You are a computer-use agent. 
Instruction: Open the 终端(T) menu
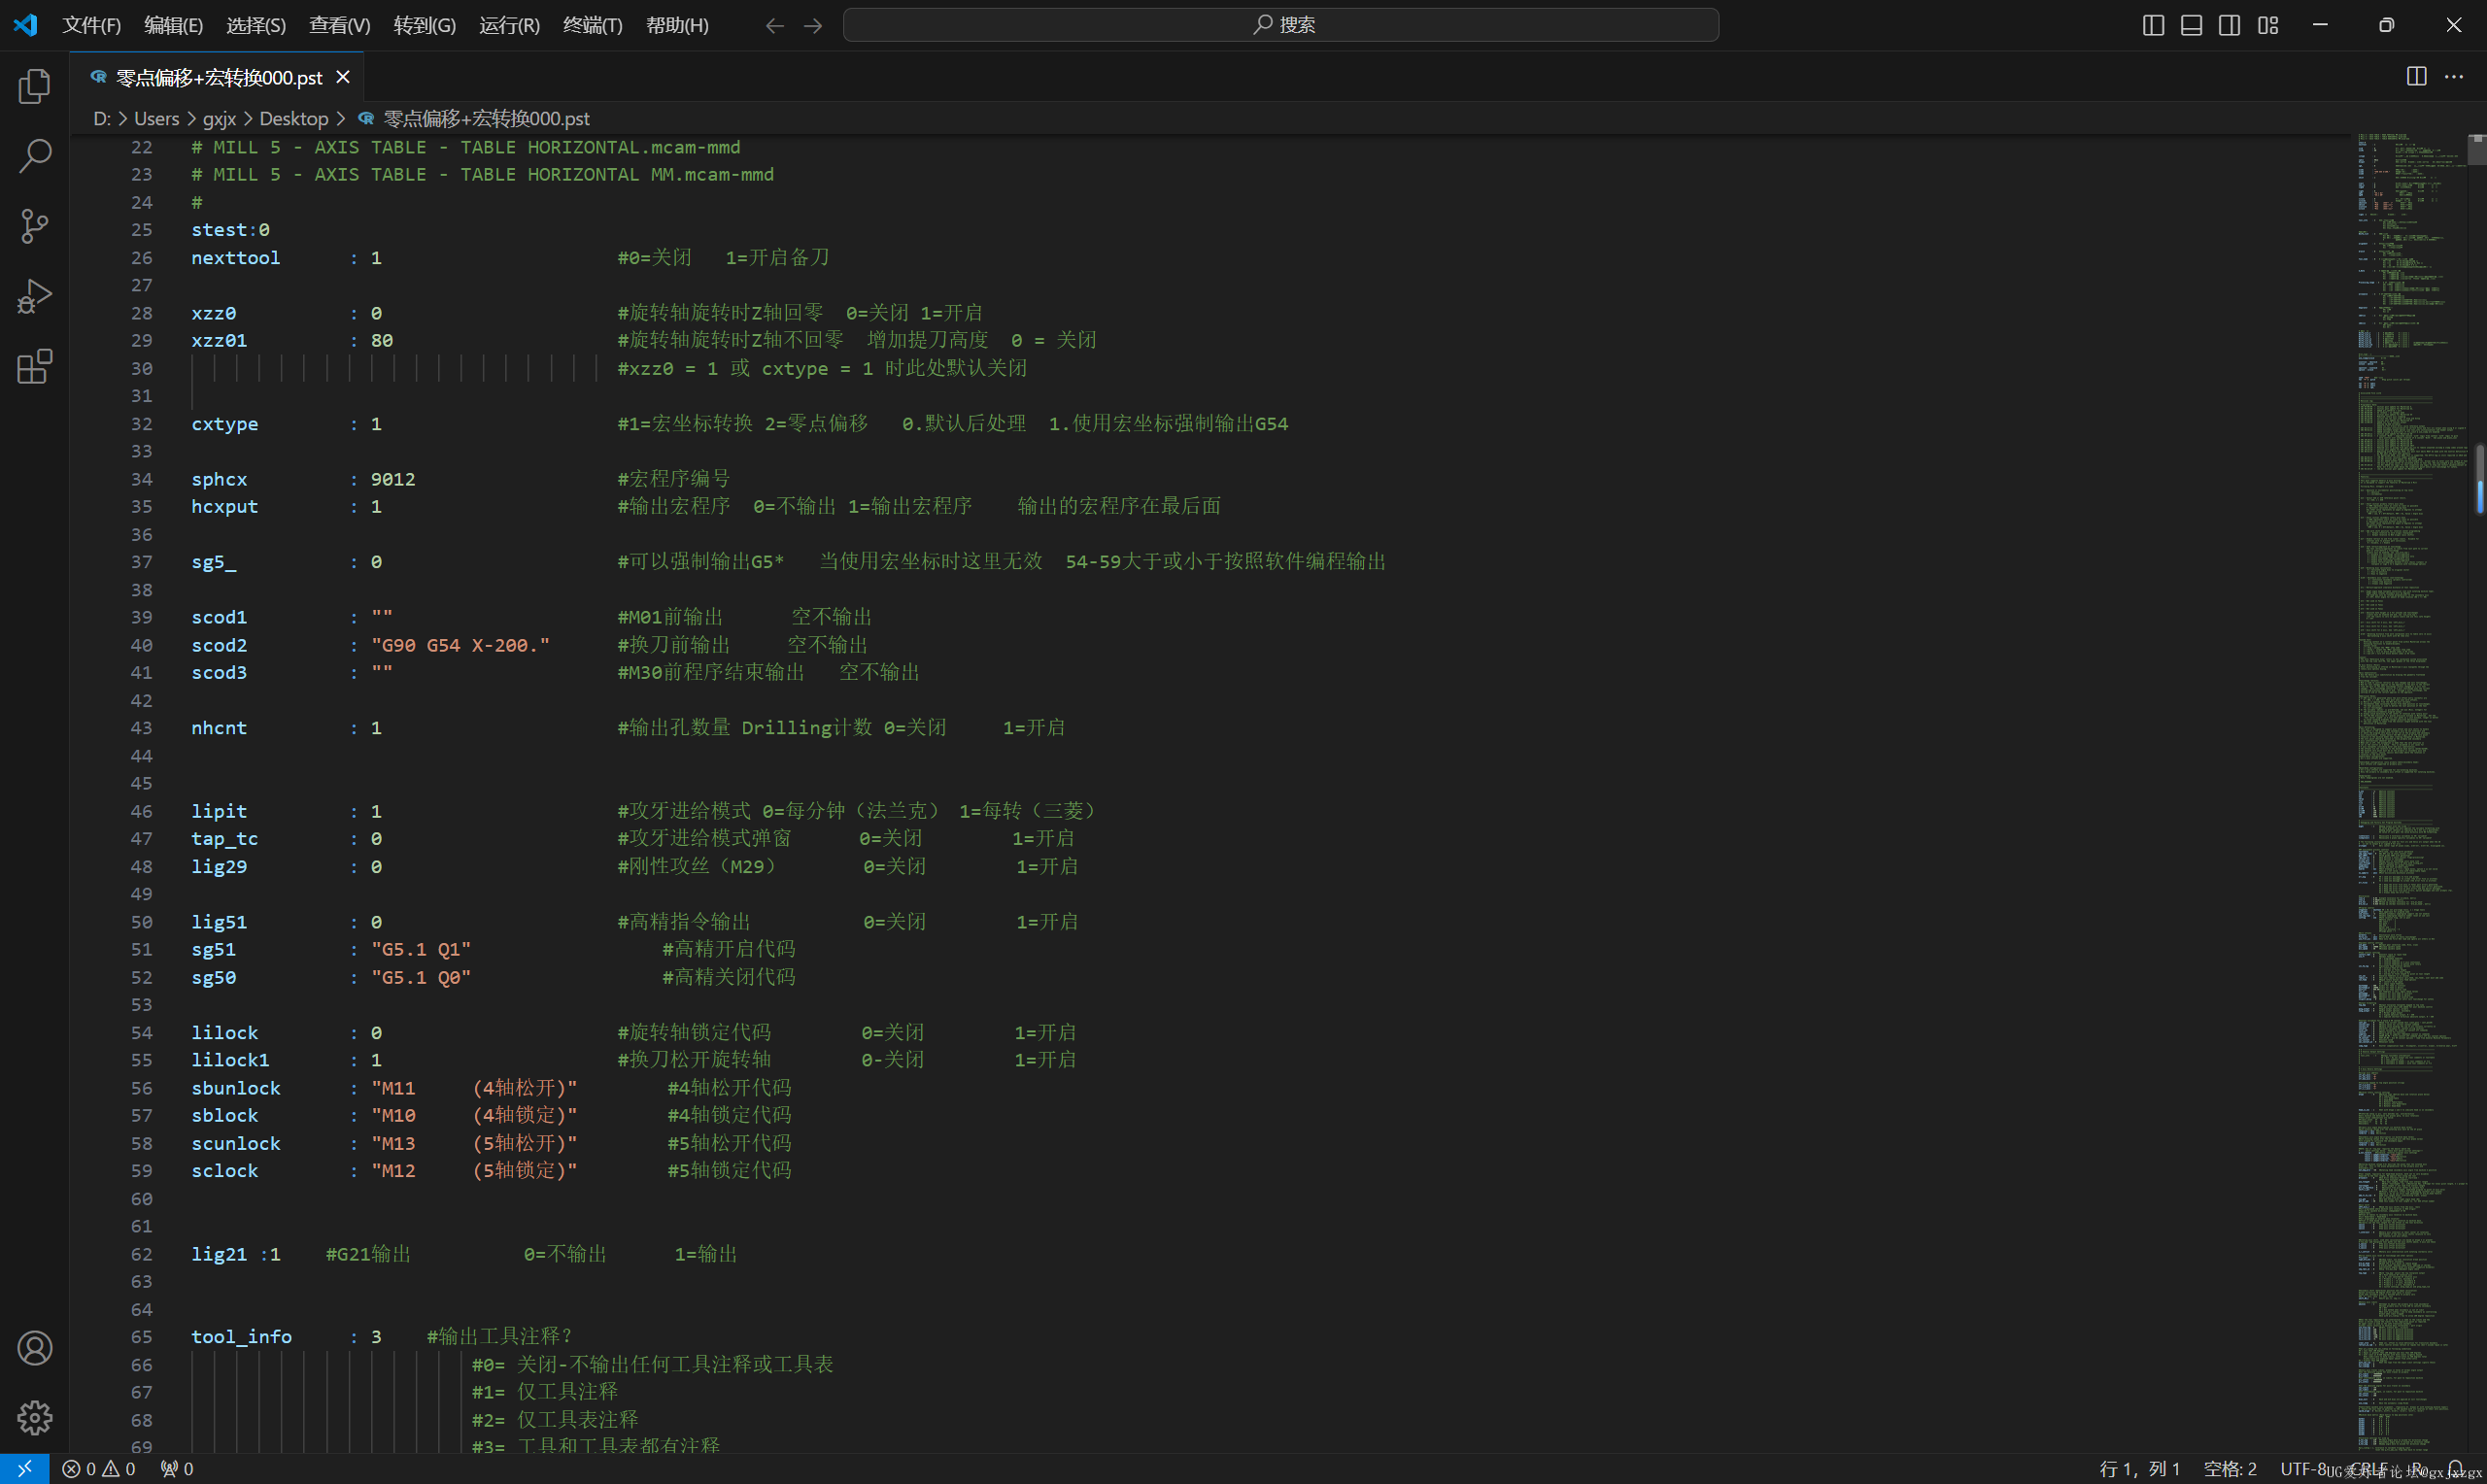(592, 25)
